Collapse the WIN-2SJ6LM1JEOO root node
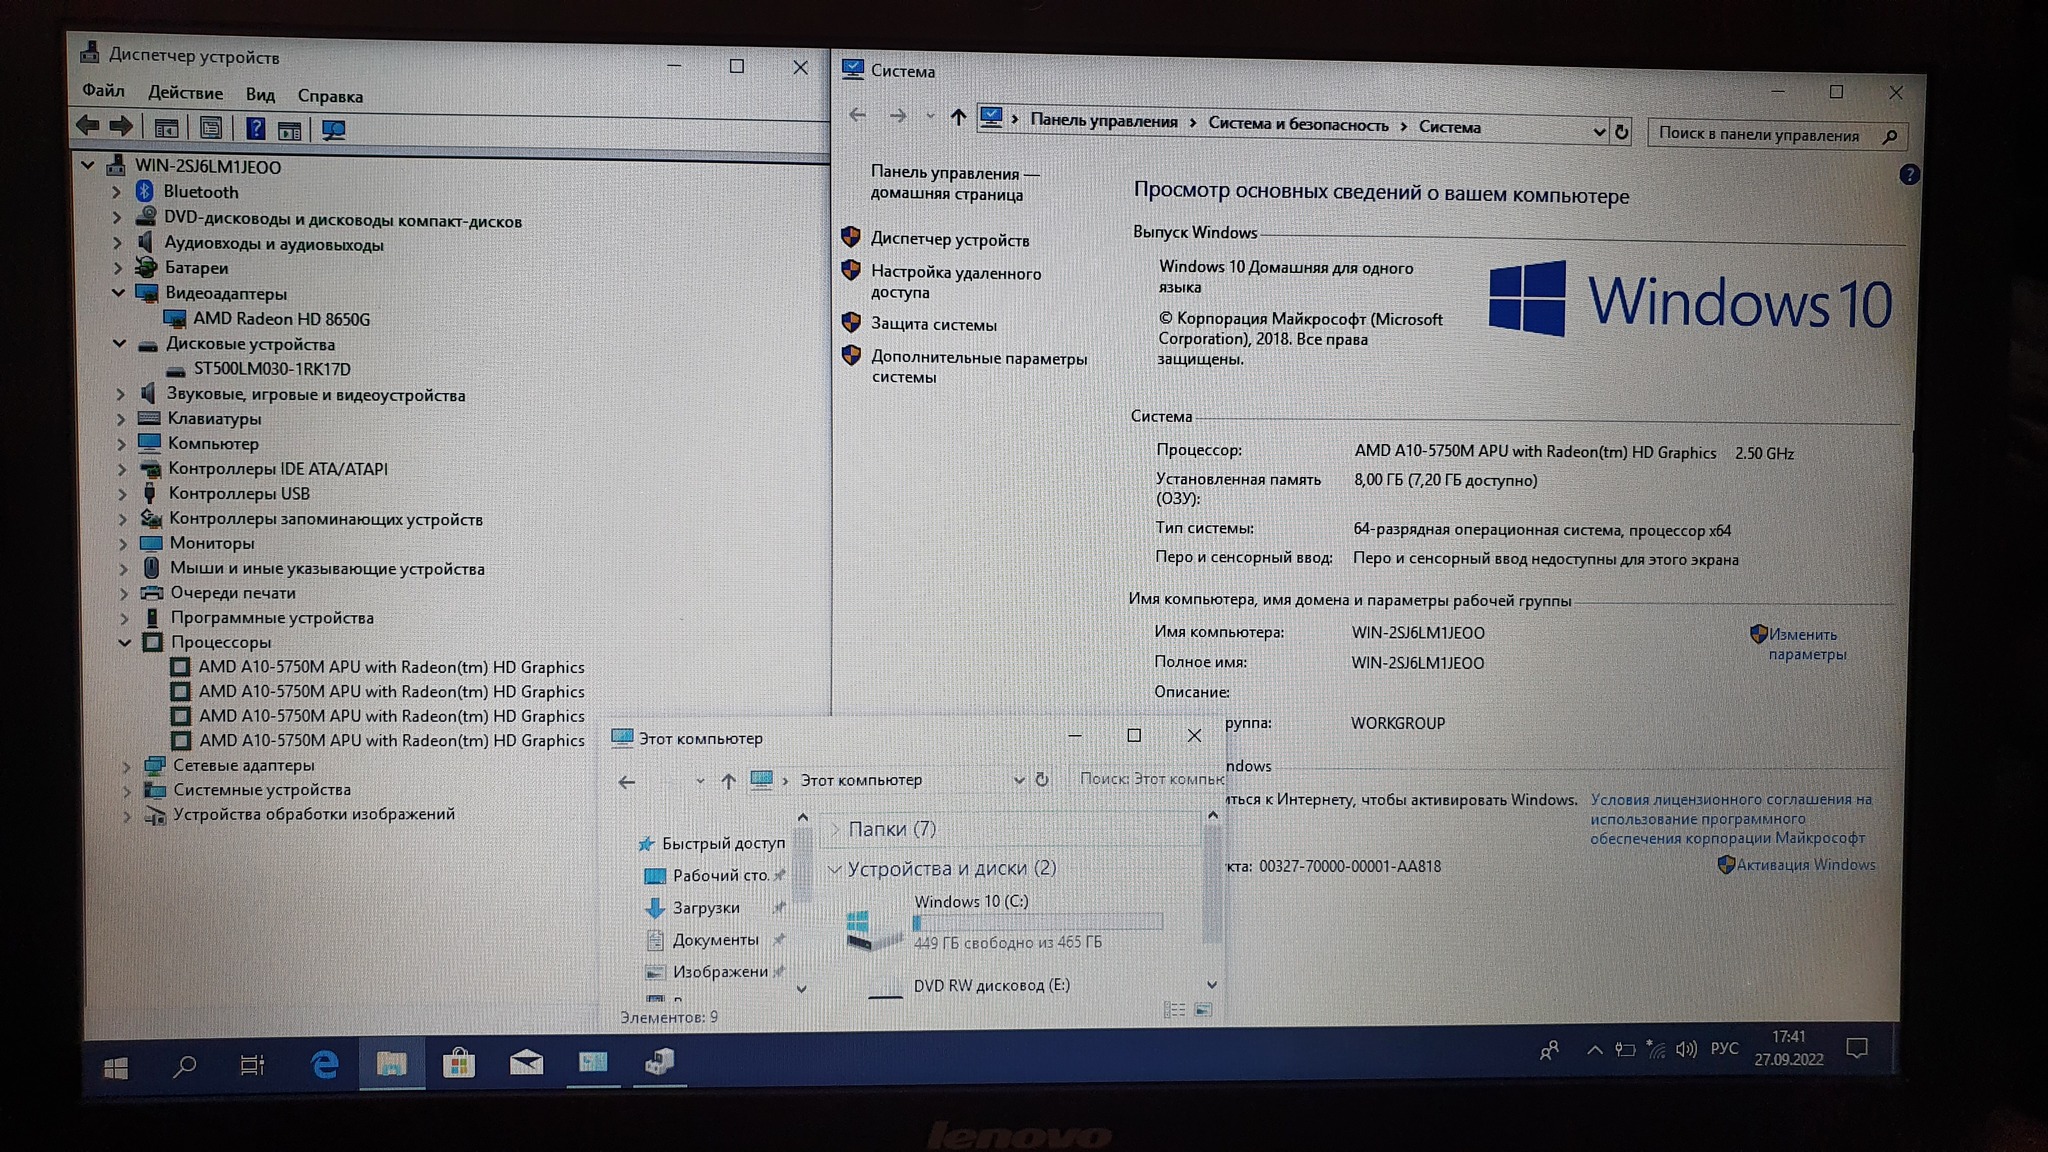The width and height of the screenshot is (2048, 1152). click(88, 165)
